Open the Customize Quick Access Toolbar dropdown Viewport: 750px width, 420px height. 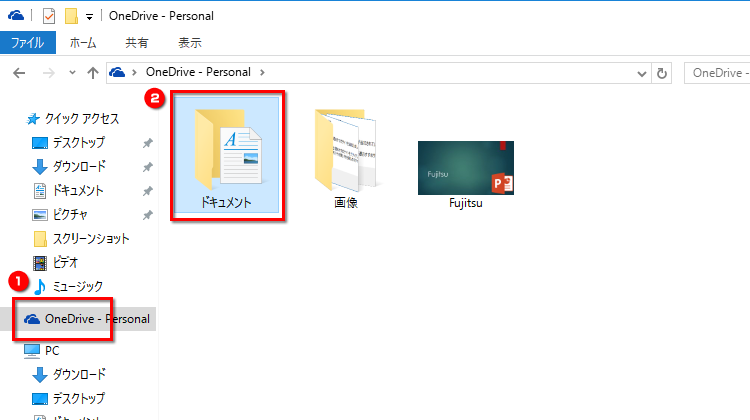(89, 17)
